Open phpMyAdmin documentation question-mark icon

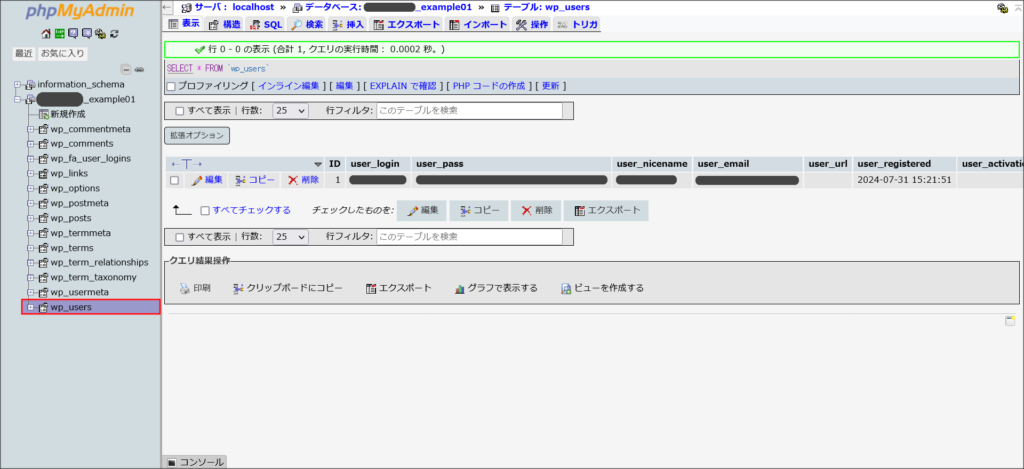73,33
